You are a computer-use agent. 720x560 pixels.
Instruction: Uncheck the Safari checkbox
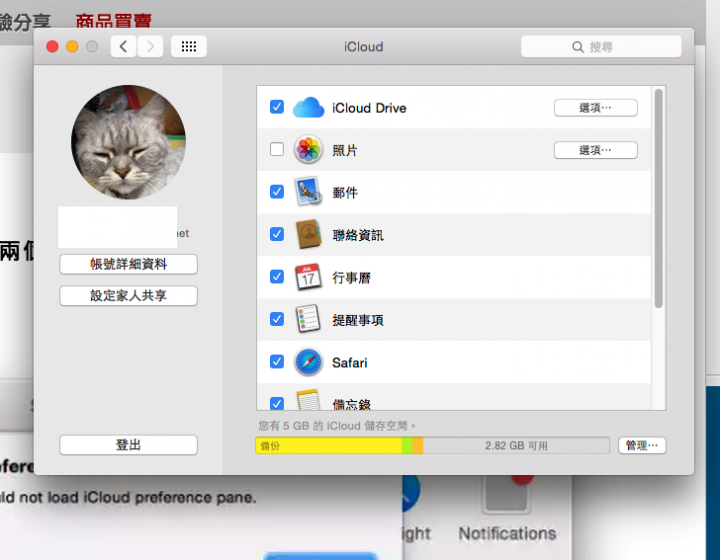(277, 361)
